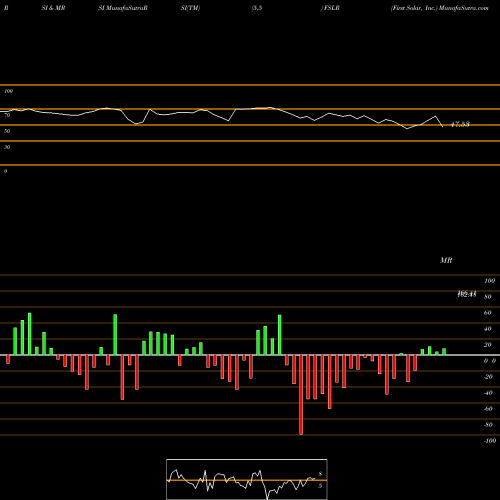Click the FSLR ticker text in the header

click(332, 8)
